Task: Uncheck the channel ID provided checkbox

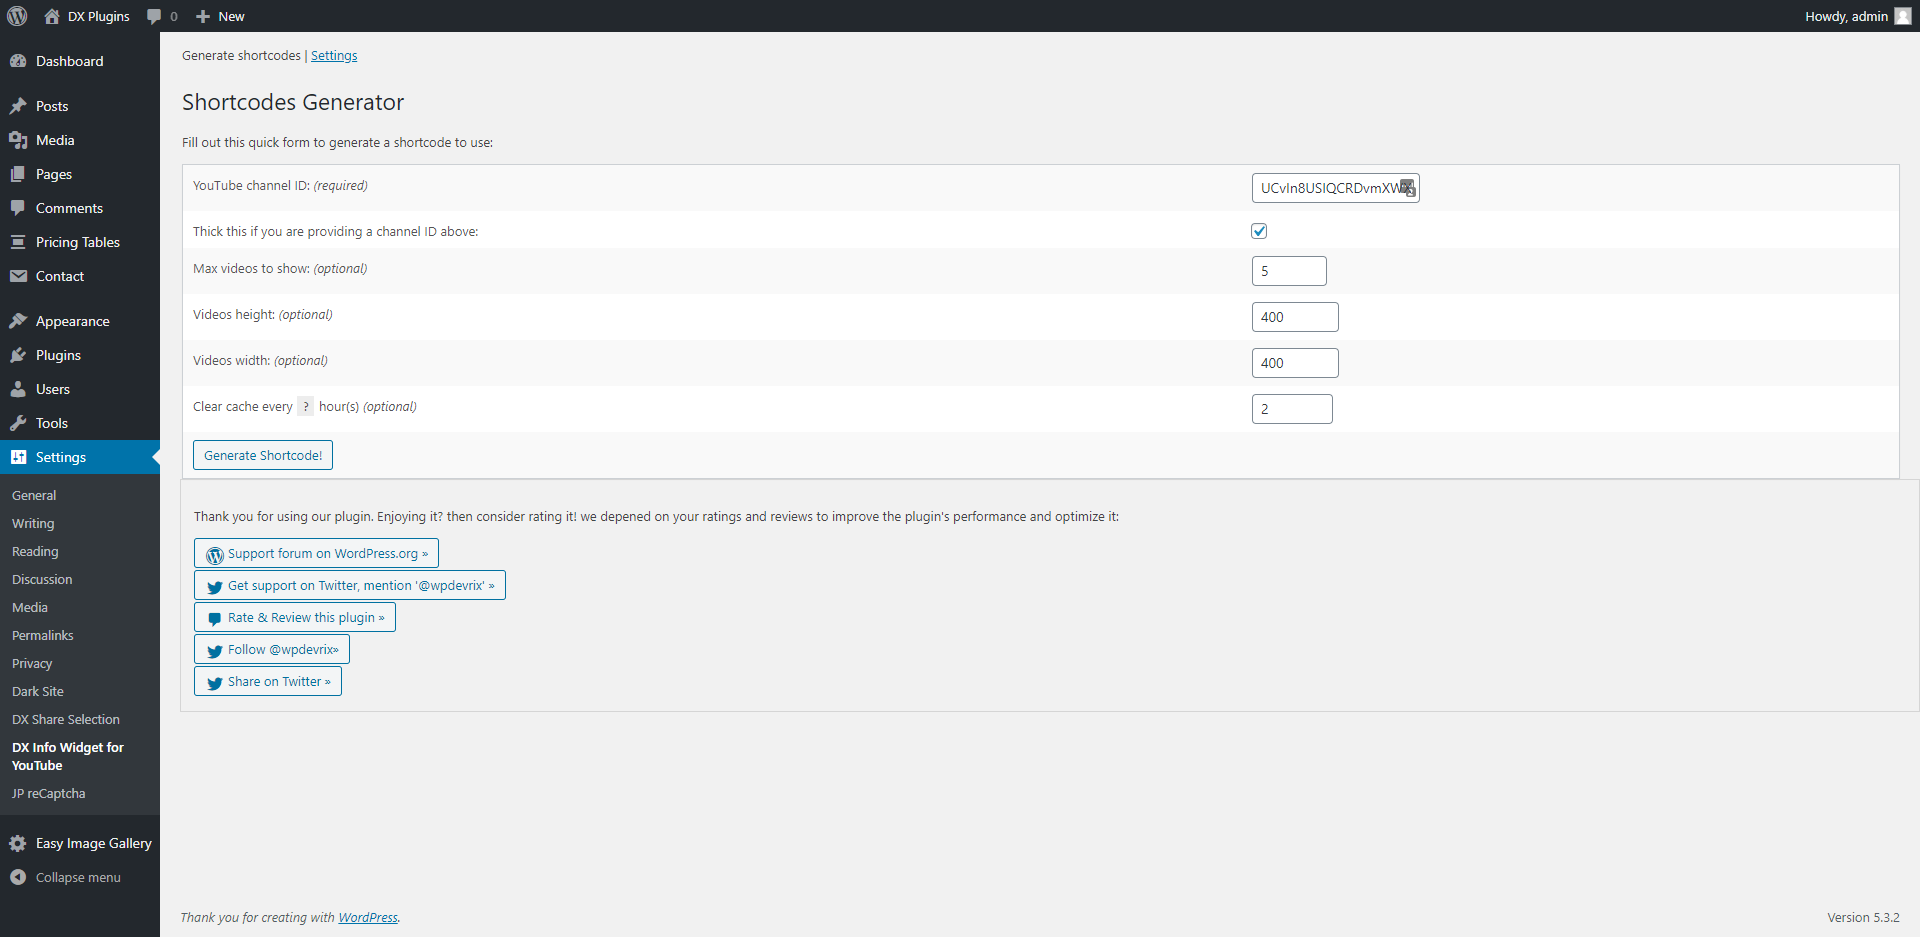Action: pyautogui.click(x=1259, y=231)
